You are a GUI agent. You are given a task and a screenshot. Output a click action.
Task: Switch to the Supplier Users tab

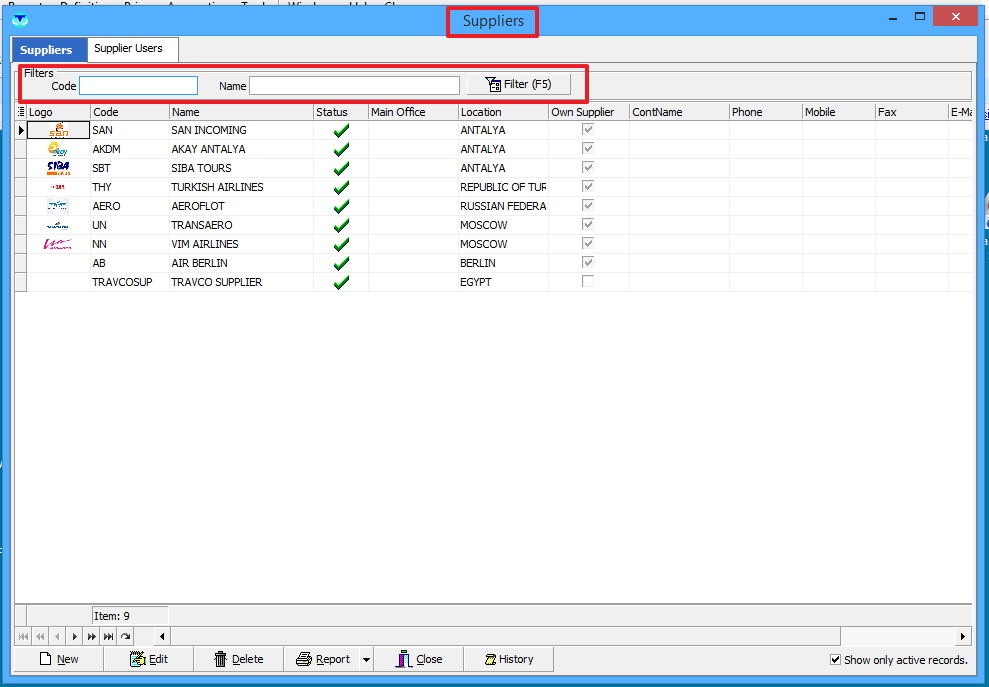[x=128, y=49]
